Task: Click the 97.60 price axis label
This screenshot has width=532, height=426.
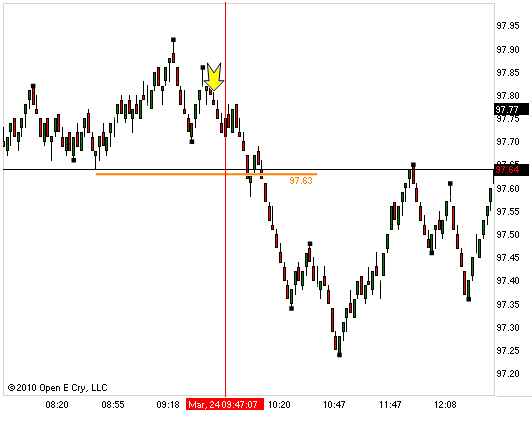Action: tap(508, 189)
